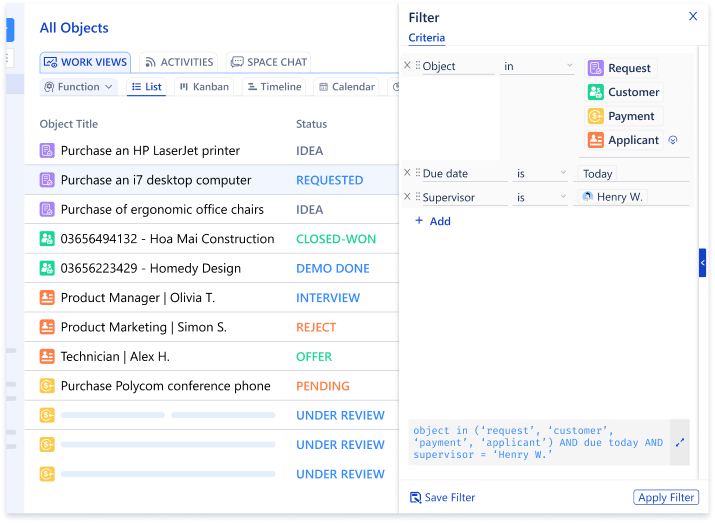Open the 'is' operator dropdown for Due date
715x523 pixels.
pos(540,174)
